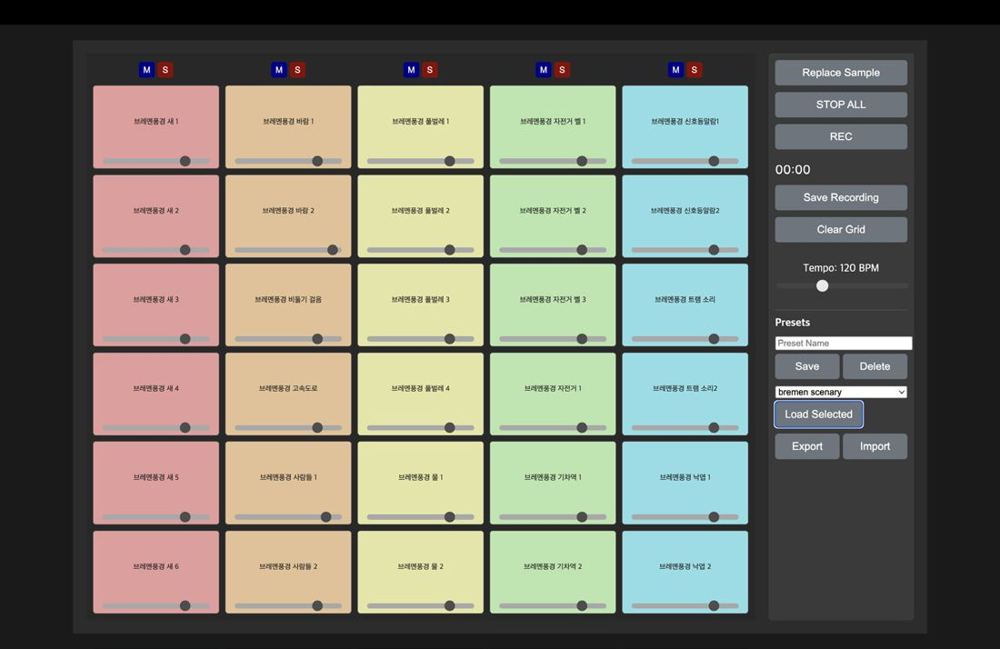Click the Export presets button
The width and height of the screenshot is (1000, 649).
point(807,446)
